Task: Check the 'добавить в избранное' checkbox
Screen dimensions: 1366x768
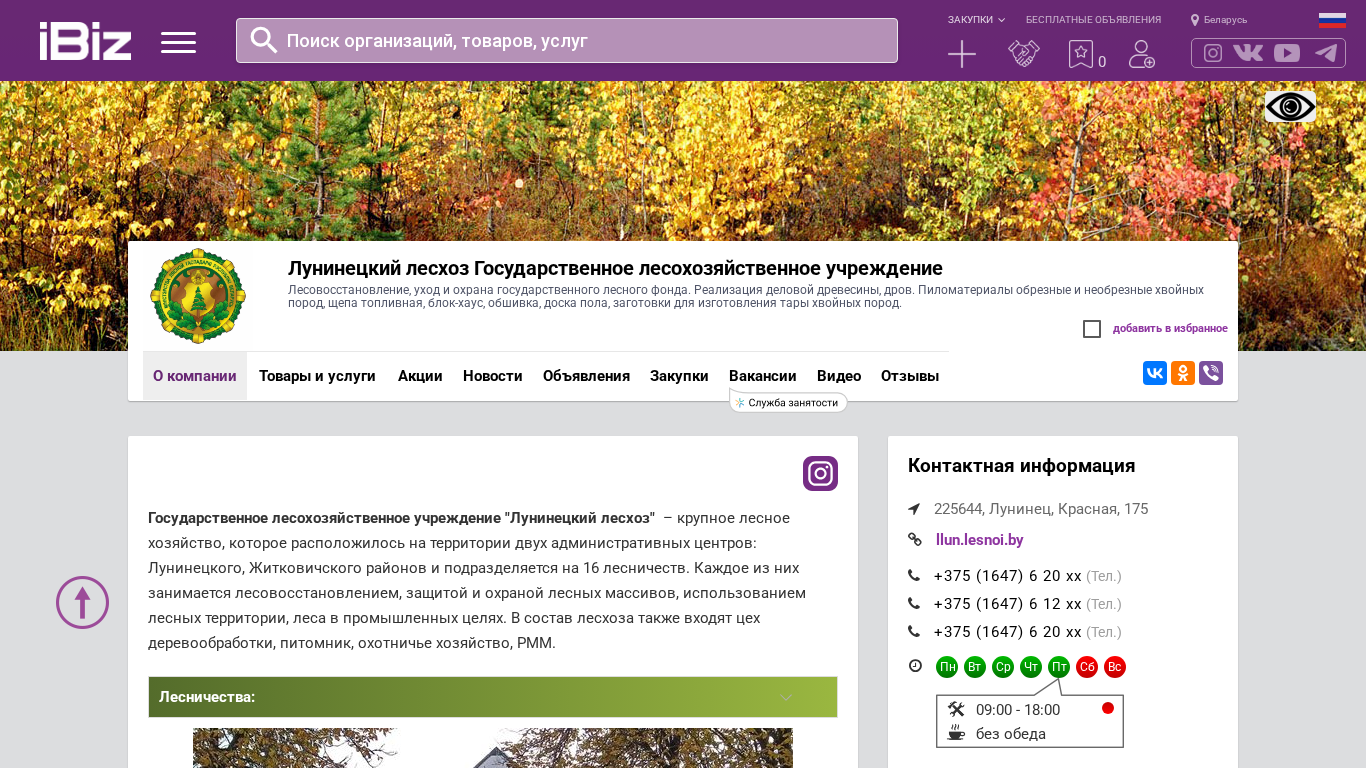Action: click(x=1092, y=329)
